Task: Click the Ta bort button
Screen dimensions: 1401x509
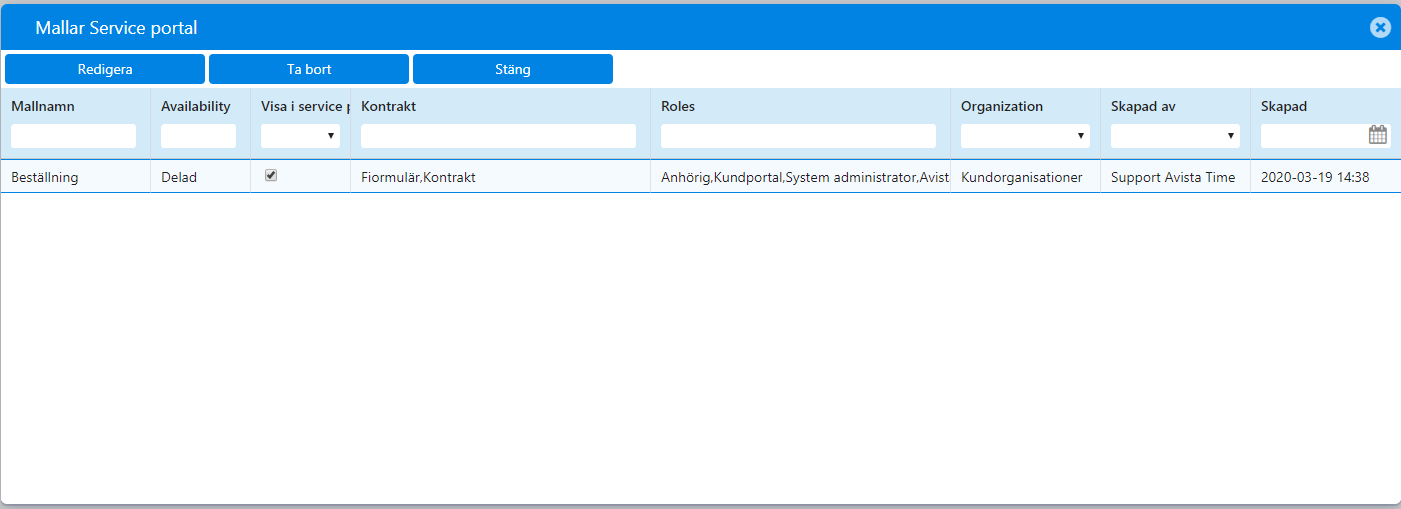Action: (x=309, y=69)
